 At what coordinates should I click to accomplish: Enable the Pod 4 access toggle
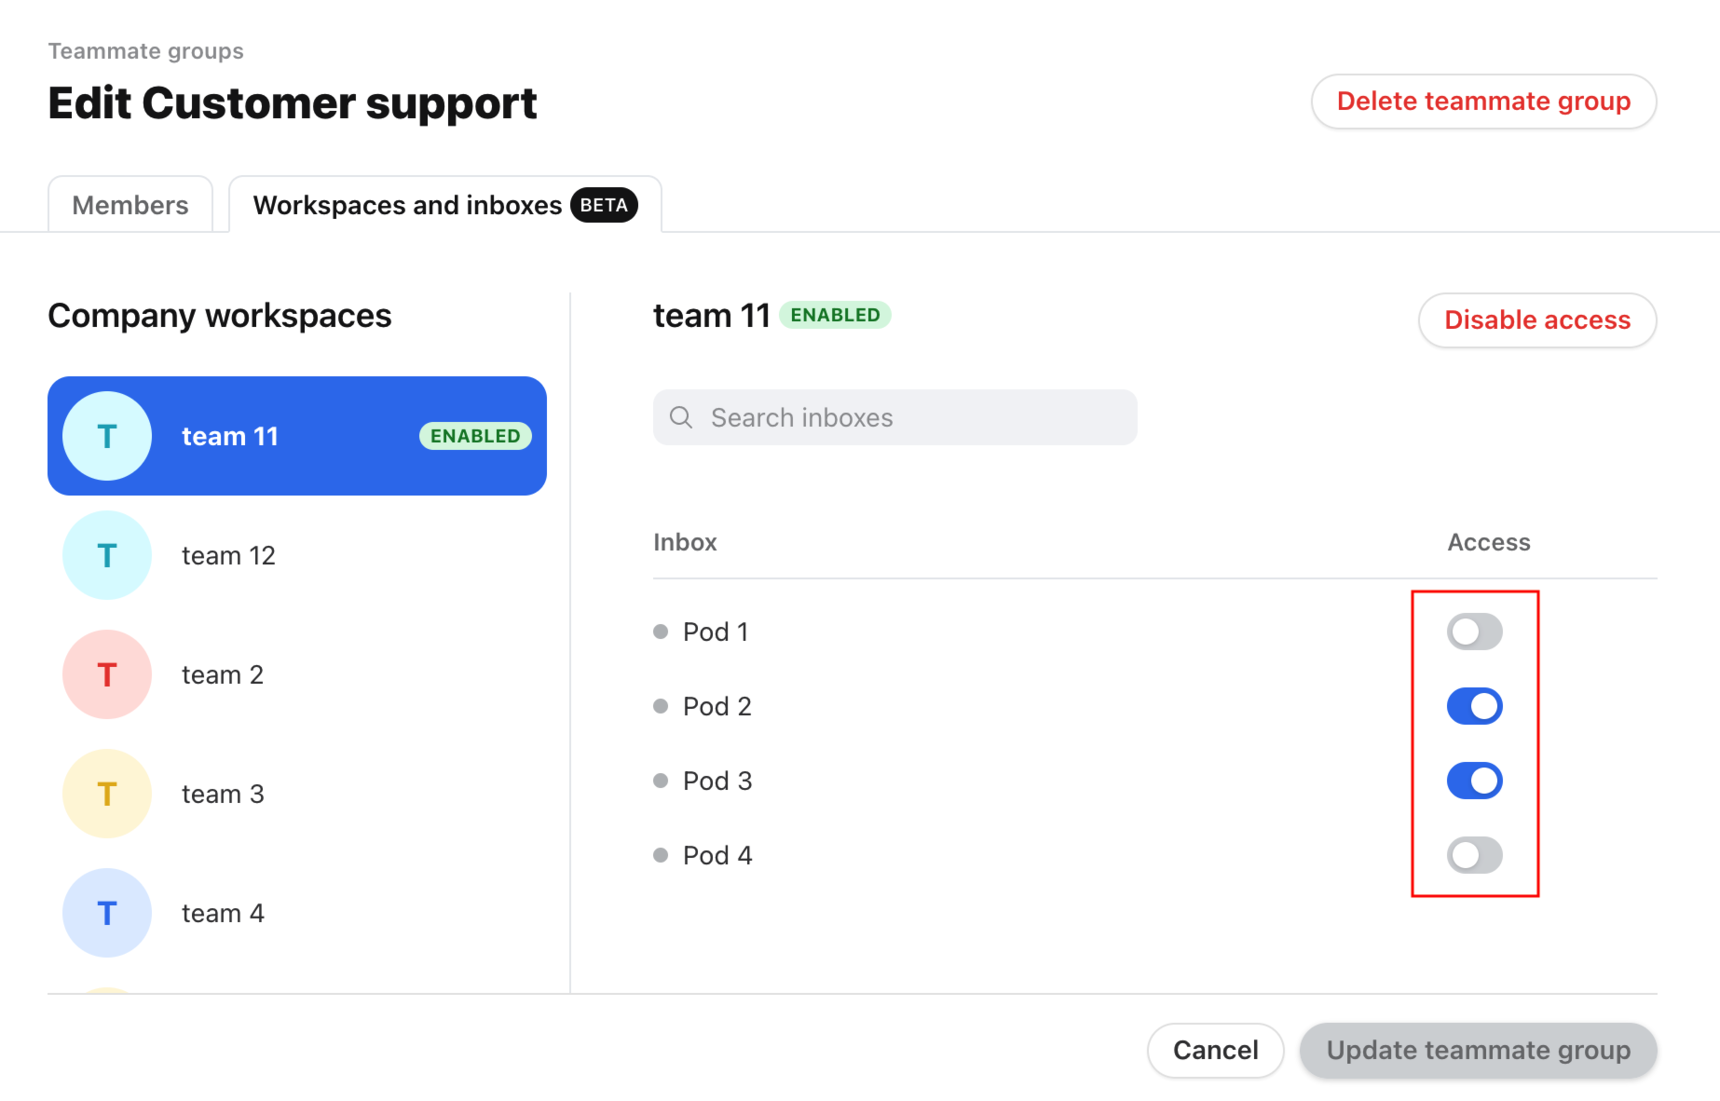coord(1474,855)
